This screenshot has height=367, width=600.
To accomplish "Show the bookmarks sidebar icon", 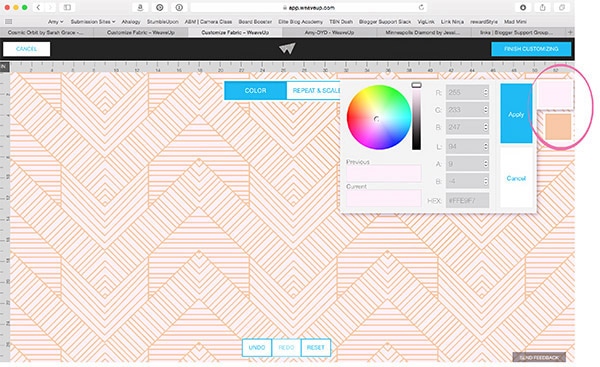I will click(x=8, y=22).
